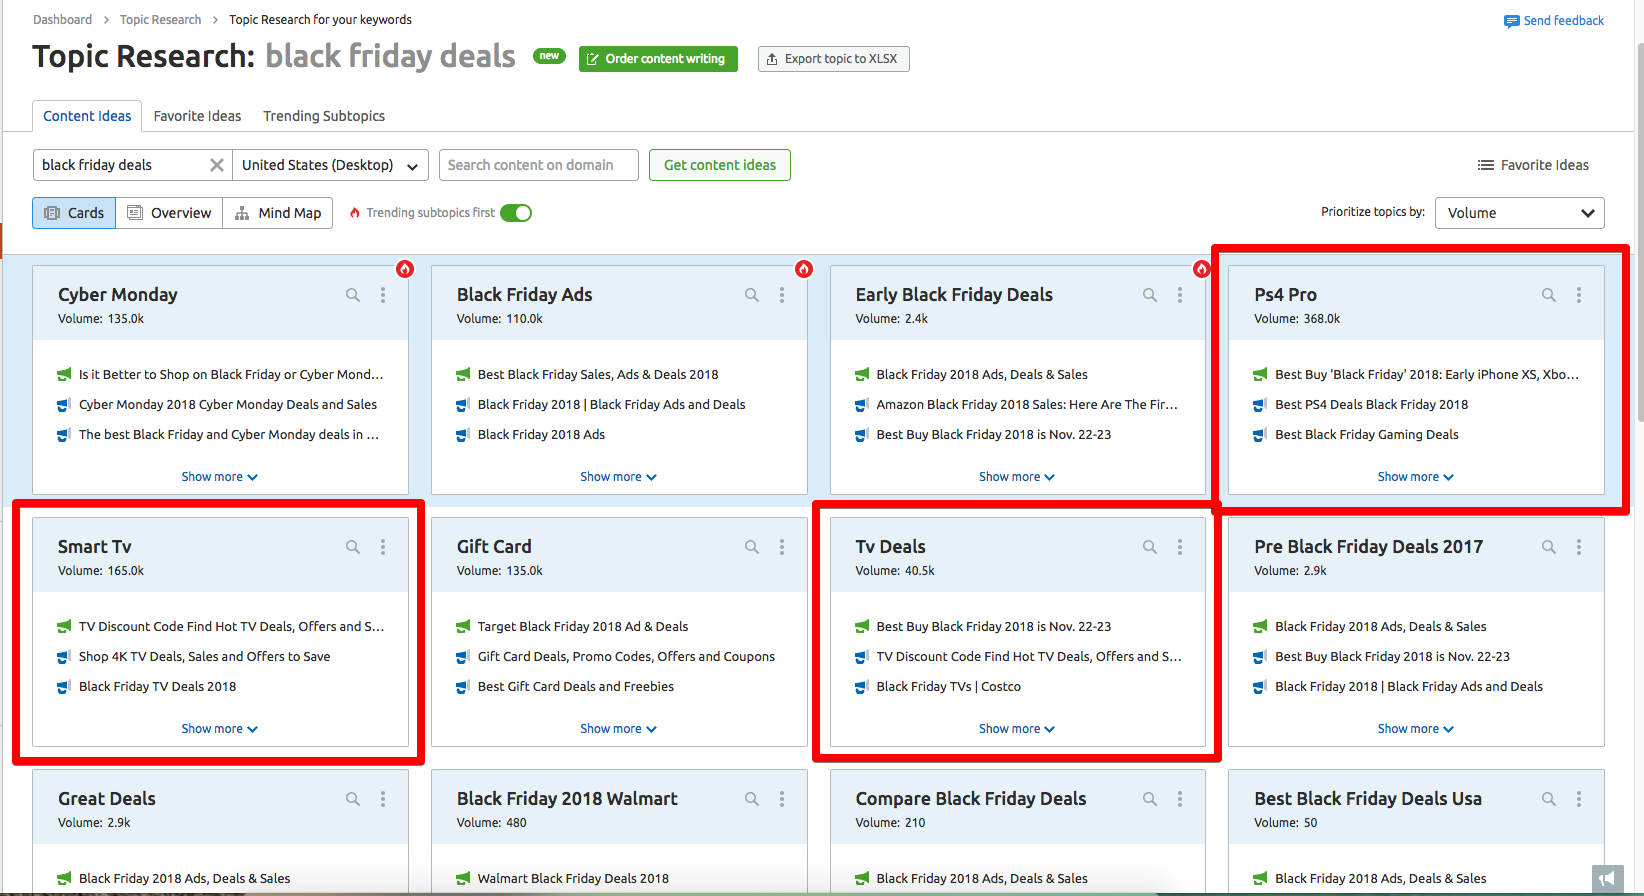Screen dimensions: 1644x896
Task: Clear the black friday deals keyword
Action: [216, 165]
